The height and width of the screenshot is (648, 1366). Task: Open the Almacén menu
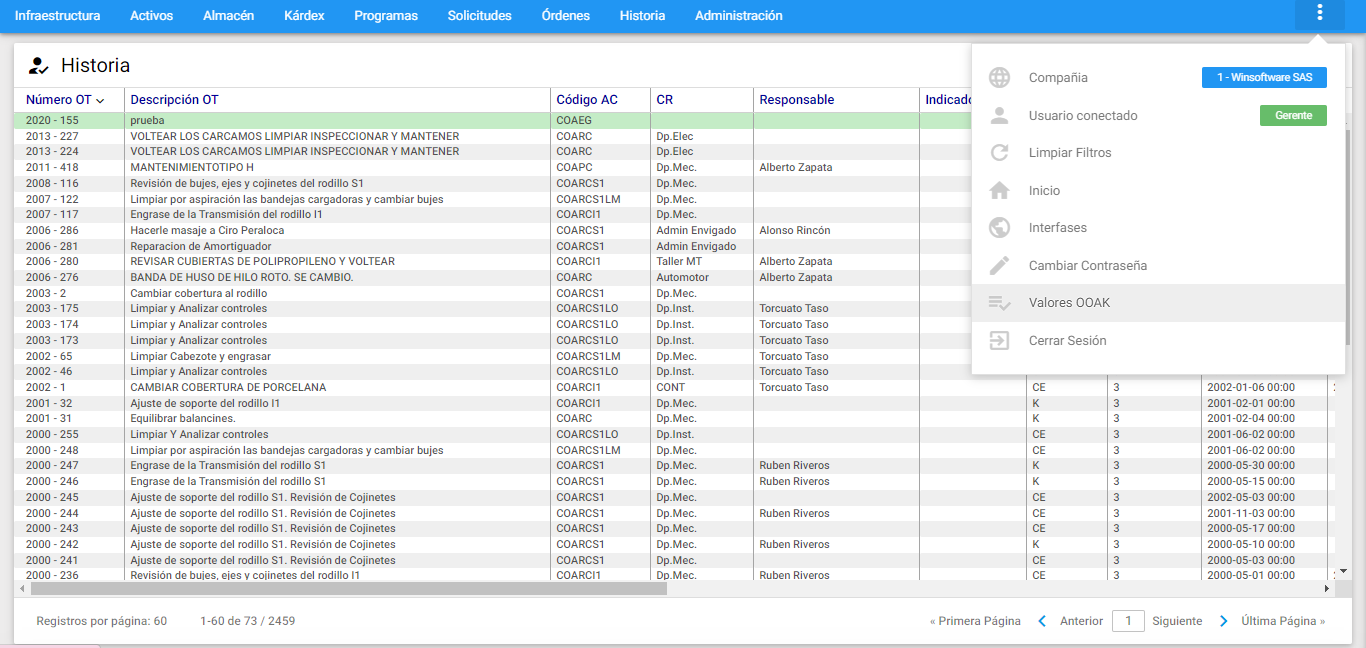click(229, 16)
